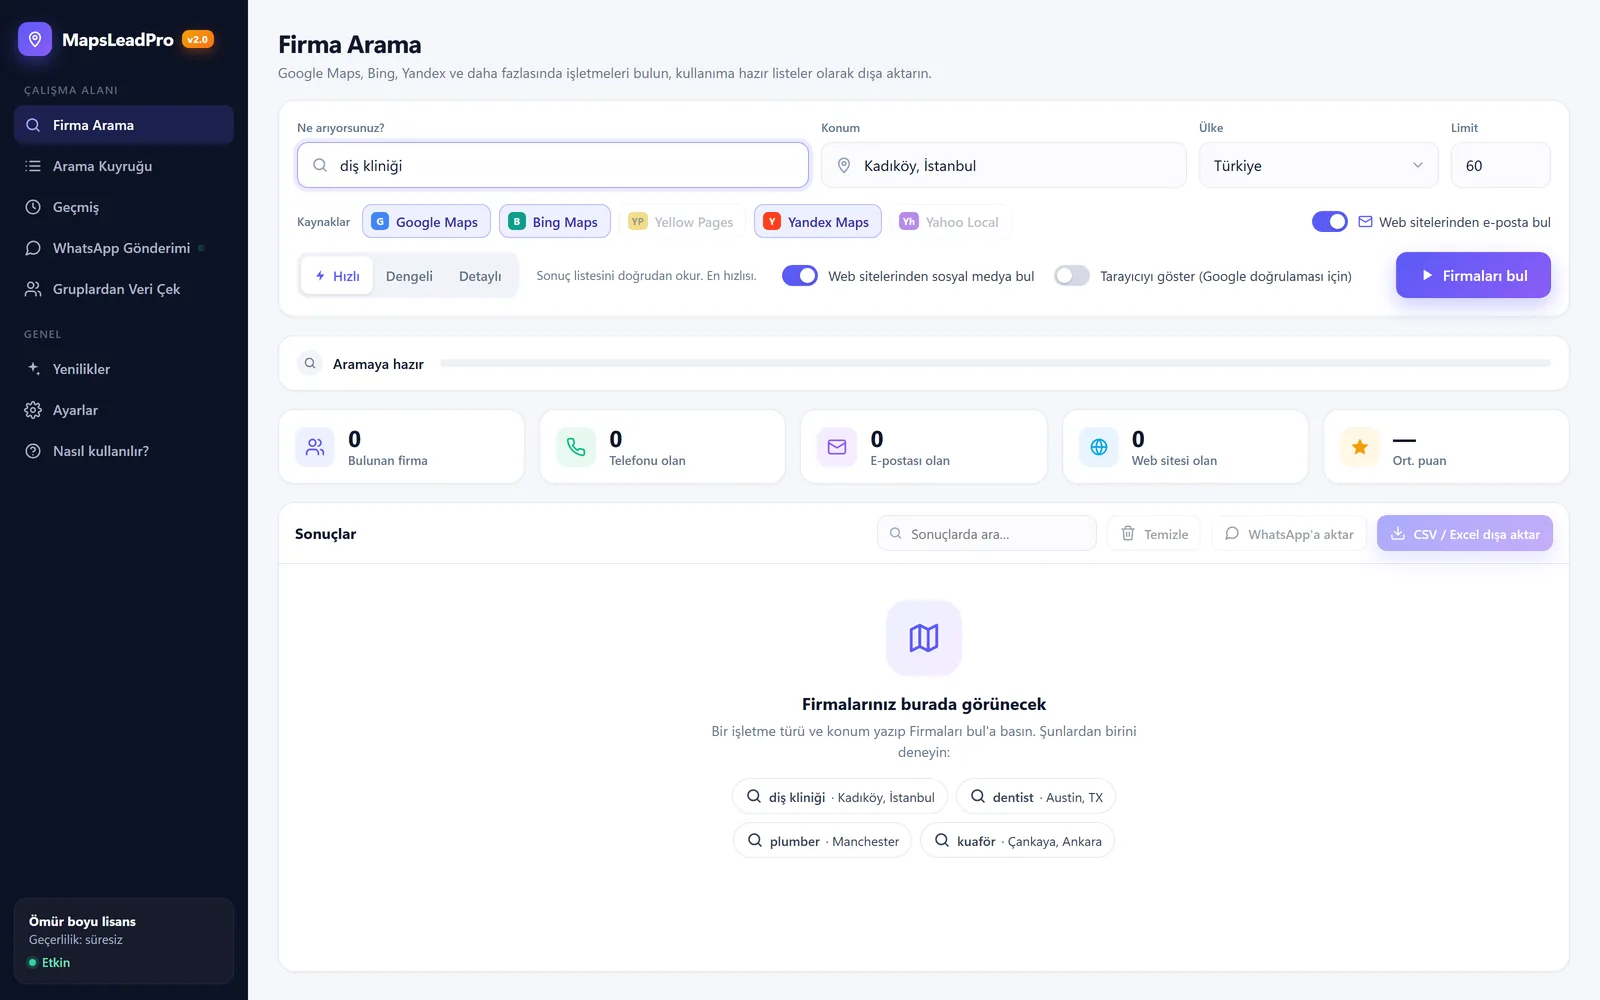The height and width of the screenshot is (1000, 1600).
Task: Focus the Ne arıyorsunuz search field
Action: pyautogui.click(x=553, y=165)
